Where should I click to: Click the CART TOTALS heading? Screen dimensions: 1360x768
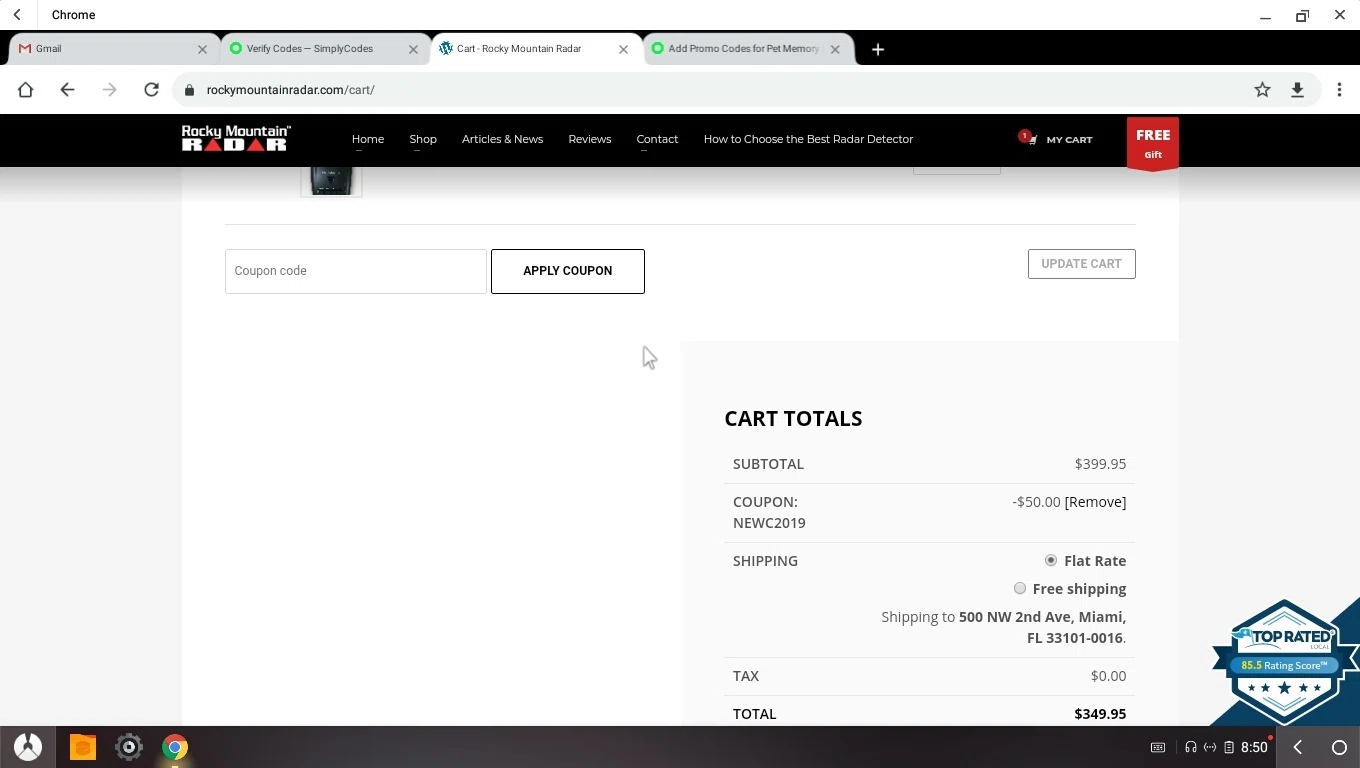coord(793,419)
